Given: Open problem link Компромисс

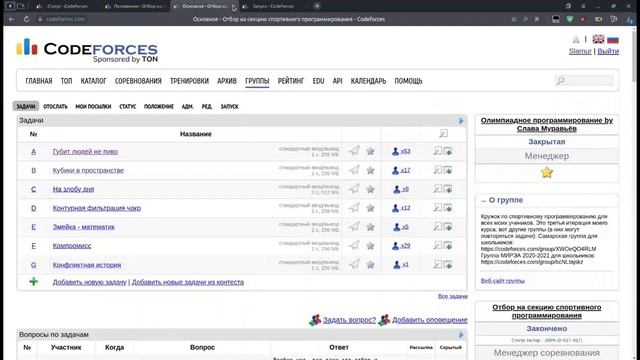Looking at the screenshot, I should point(72,246).
